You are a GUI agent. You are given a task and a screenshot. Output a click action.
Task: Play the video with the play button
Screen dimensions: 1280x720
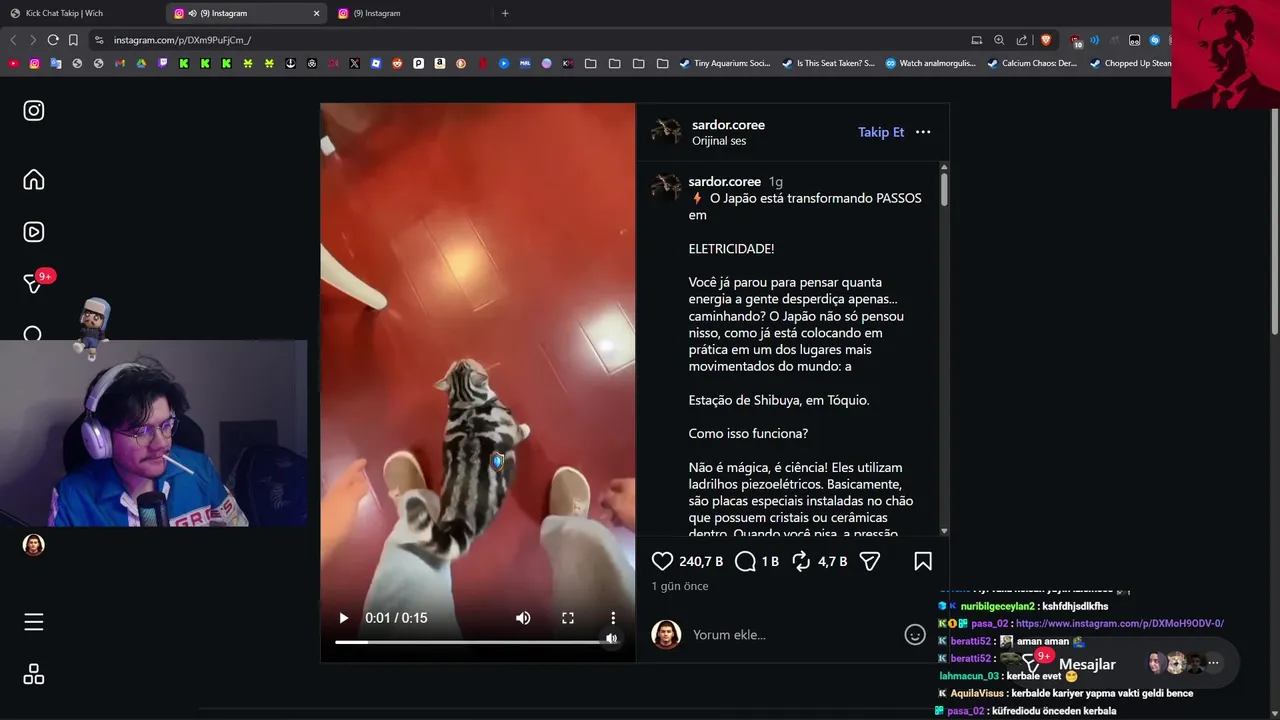coord(344,618)
